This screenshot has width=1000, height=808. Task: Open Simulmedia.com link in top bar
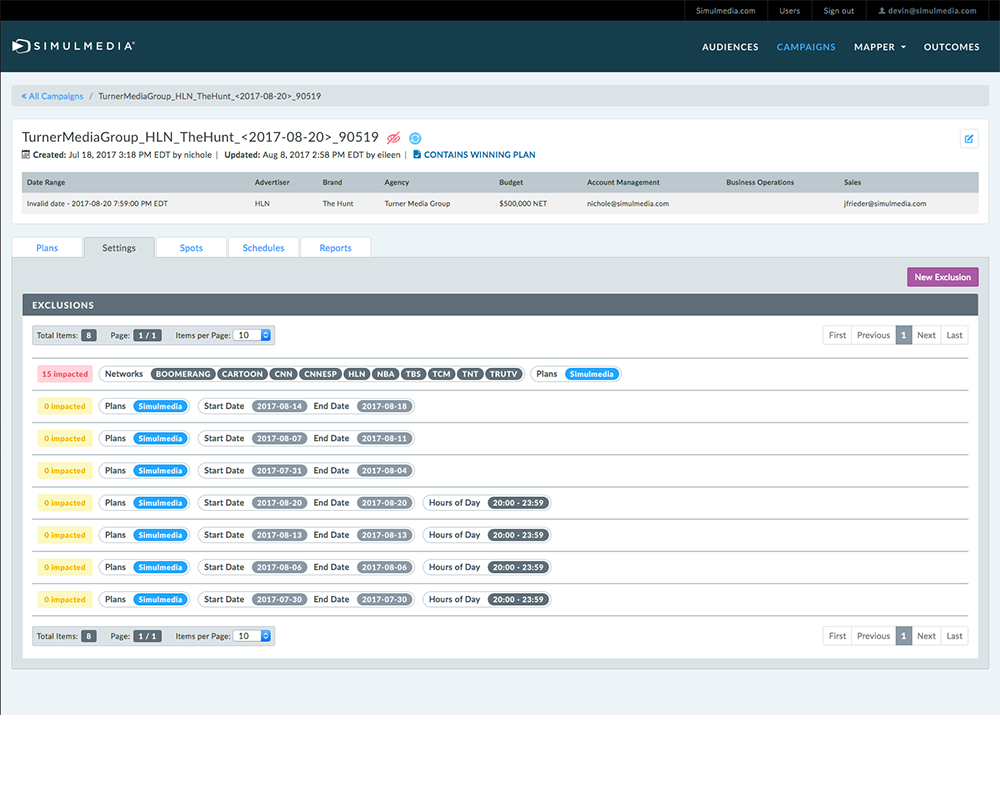725,11
